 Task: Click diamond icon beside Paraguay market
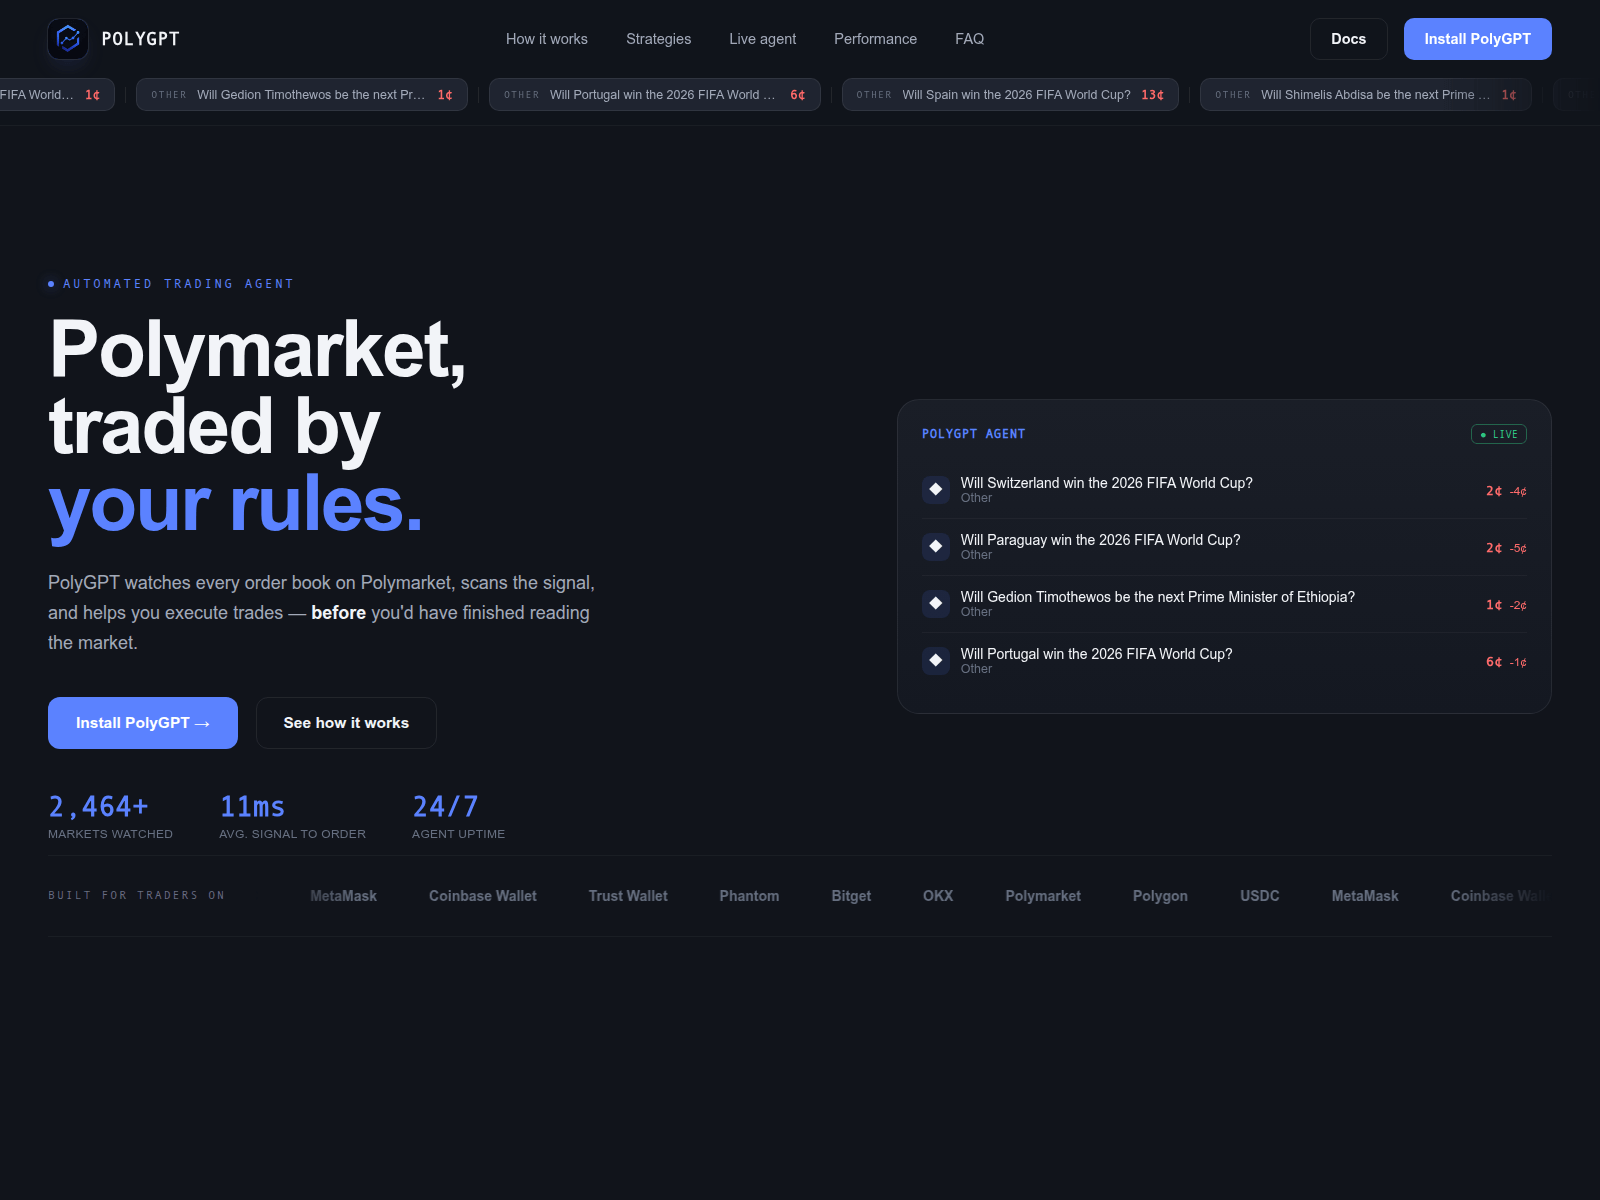pyautogui.click(x=936, y=546)
